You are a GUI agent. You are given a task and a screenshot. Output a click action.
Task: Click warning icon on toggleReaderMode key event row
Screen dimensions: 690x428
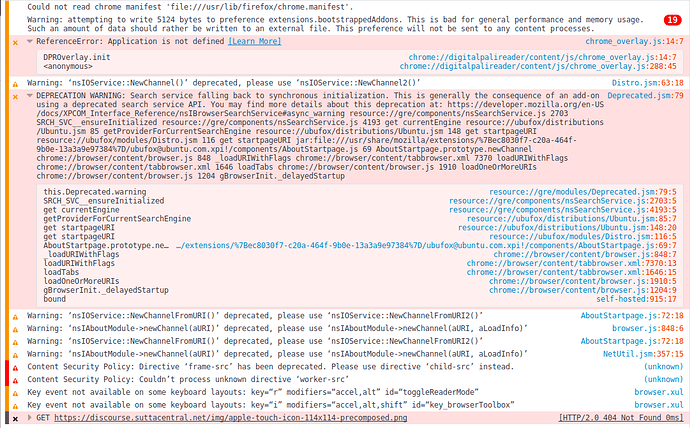15,393
